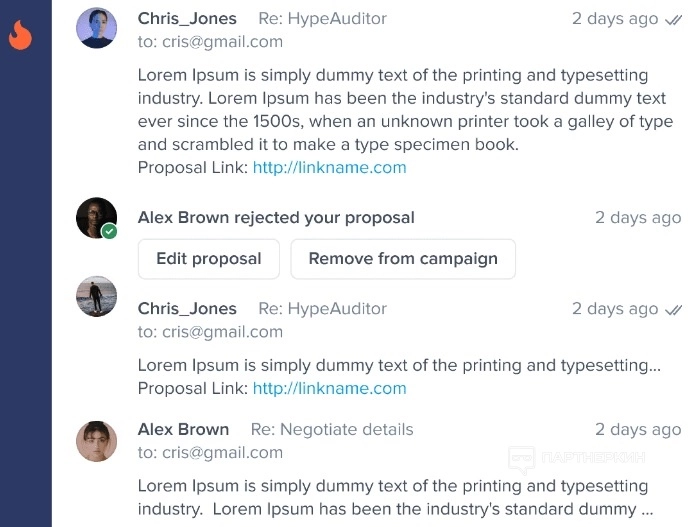Click the flame logo icon in sidebar
The width and height of the screenshot is (696, 527).
[20, 36]
